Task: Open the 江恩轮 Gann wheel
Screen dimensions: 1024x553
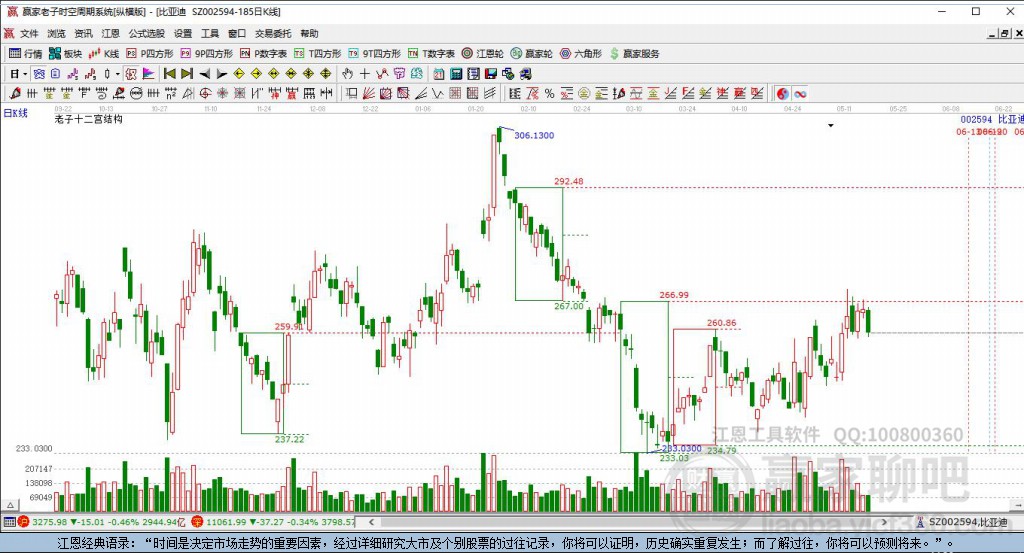Action: 483,54
